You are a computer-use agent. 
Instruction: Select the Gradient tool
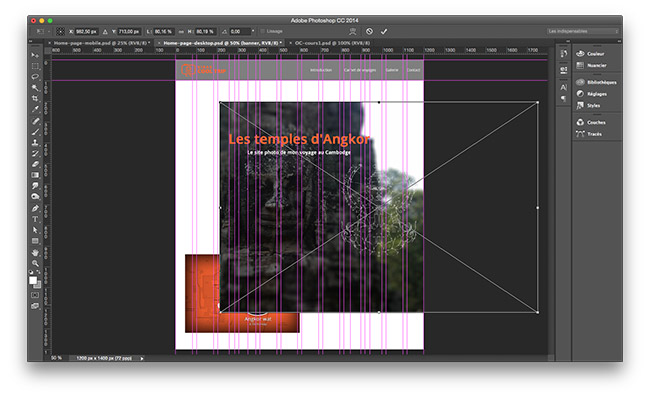click(35, 175)
